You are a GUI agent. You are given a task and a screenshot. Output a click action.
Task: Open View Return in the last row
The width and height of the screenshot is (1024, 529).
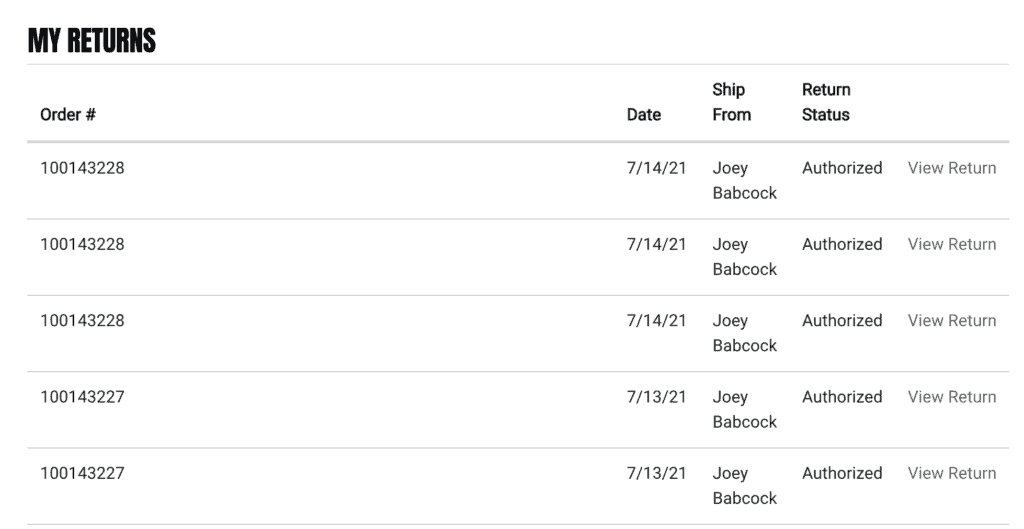(x=951, y=473)
